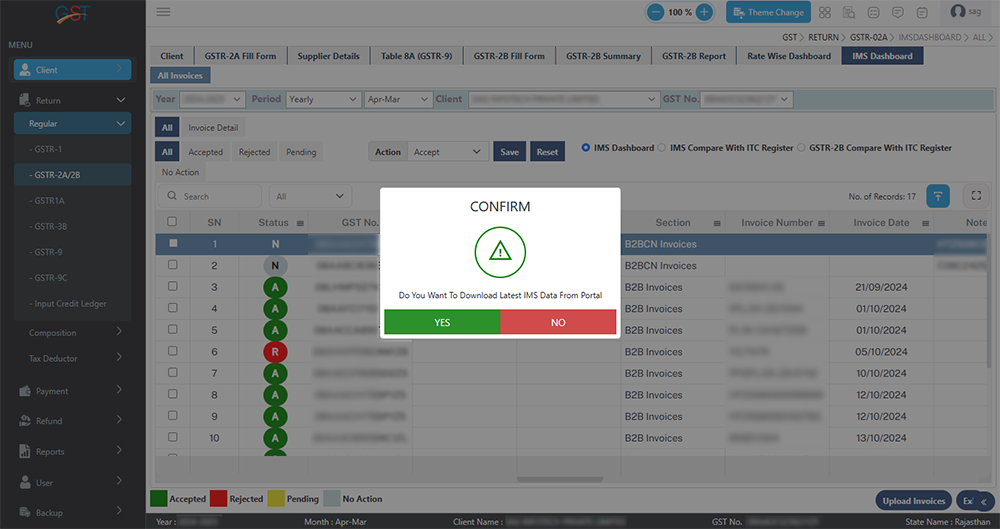The height and width of the screenshot is (529, 1000).
Task: Open the Period Yearly dropdown
Action: coord(323,99)
